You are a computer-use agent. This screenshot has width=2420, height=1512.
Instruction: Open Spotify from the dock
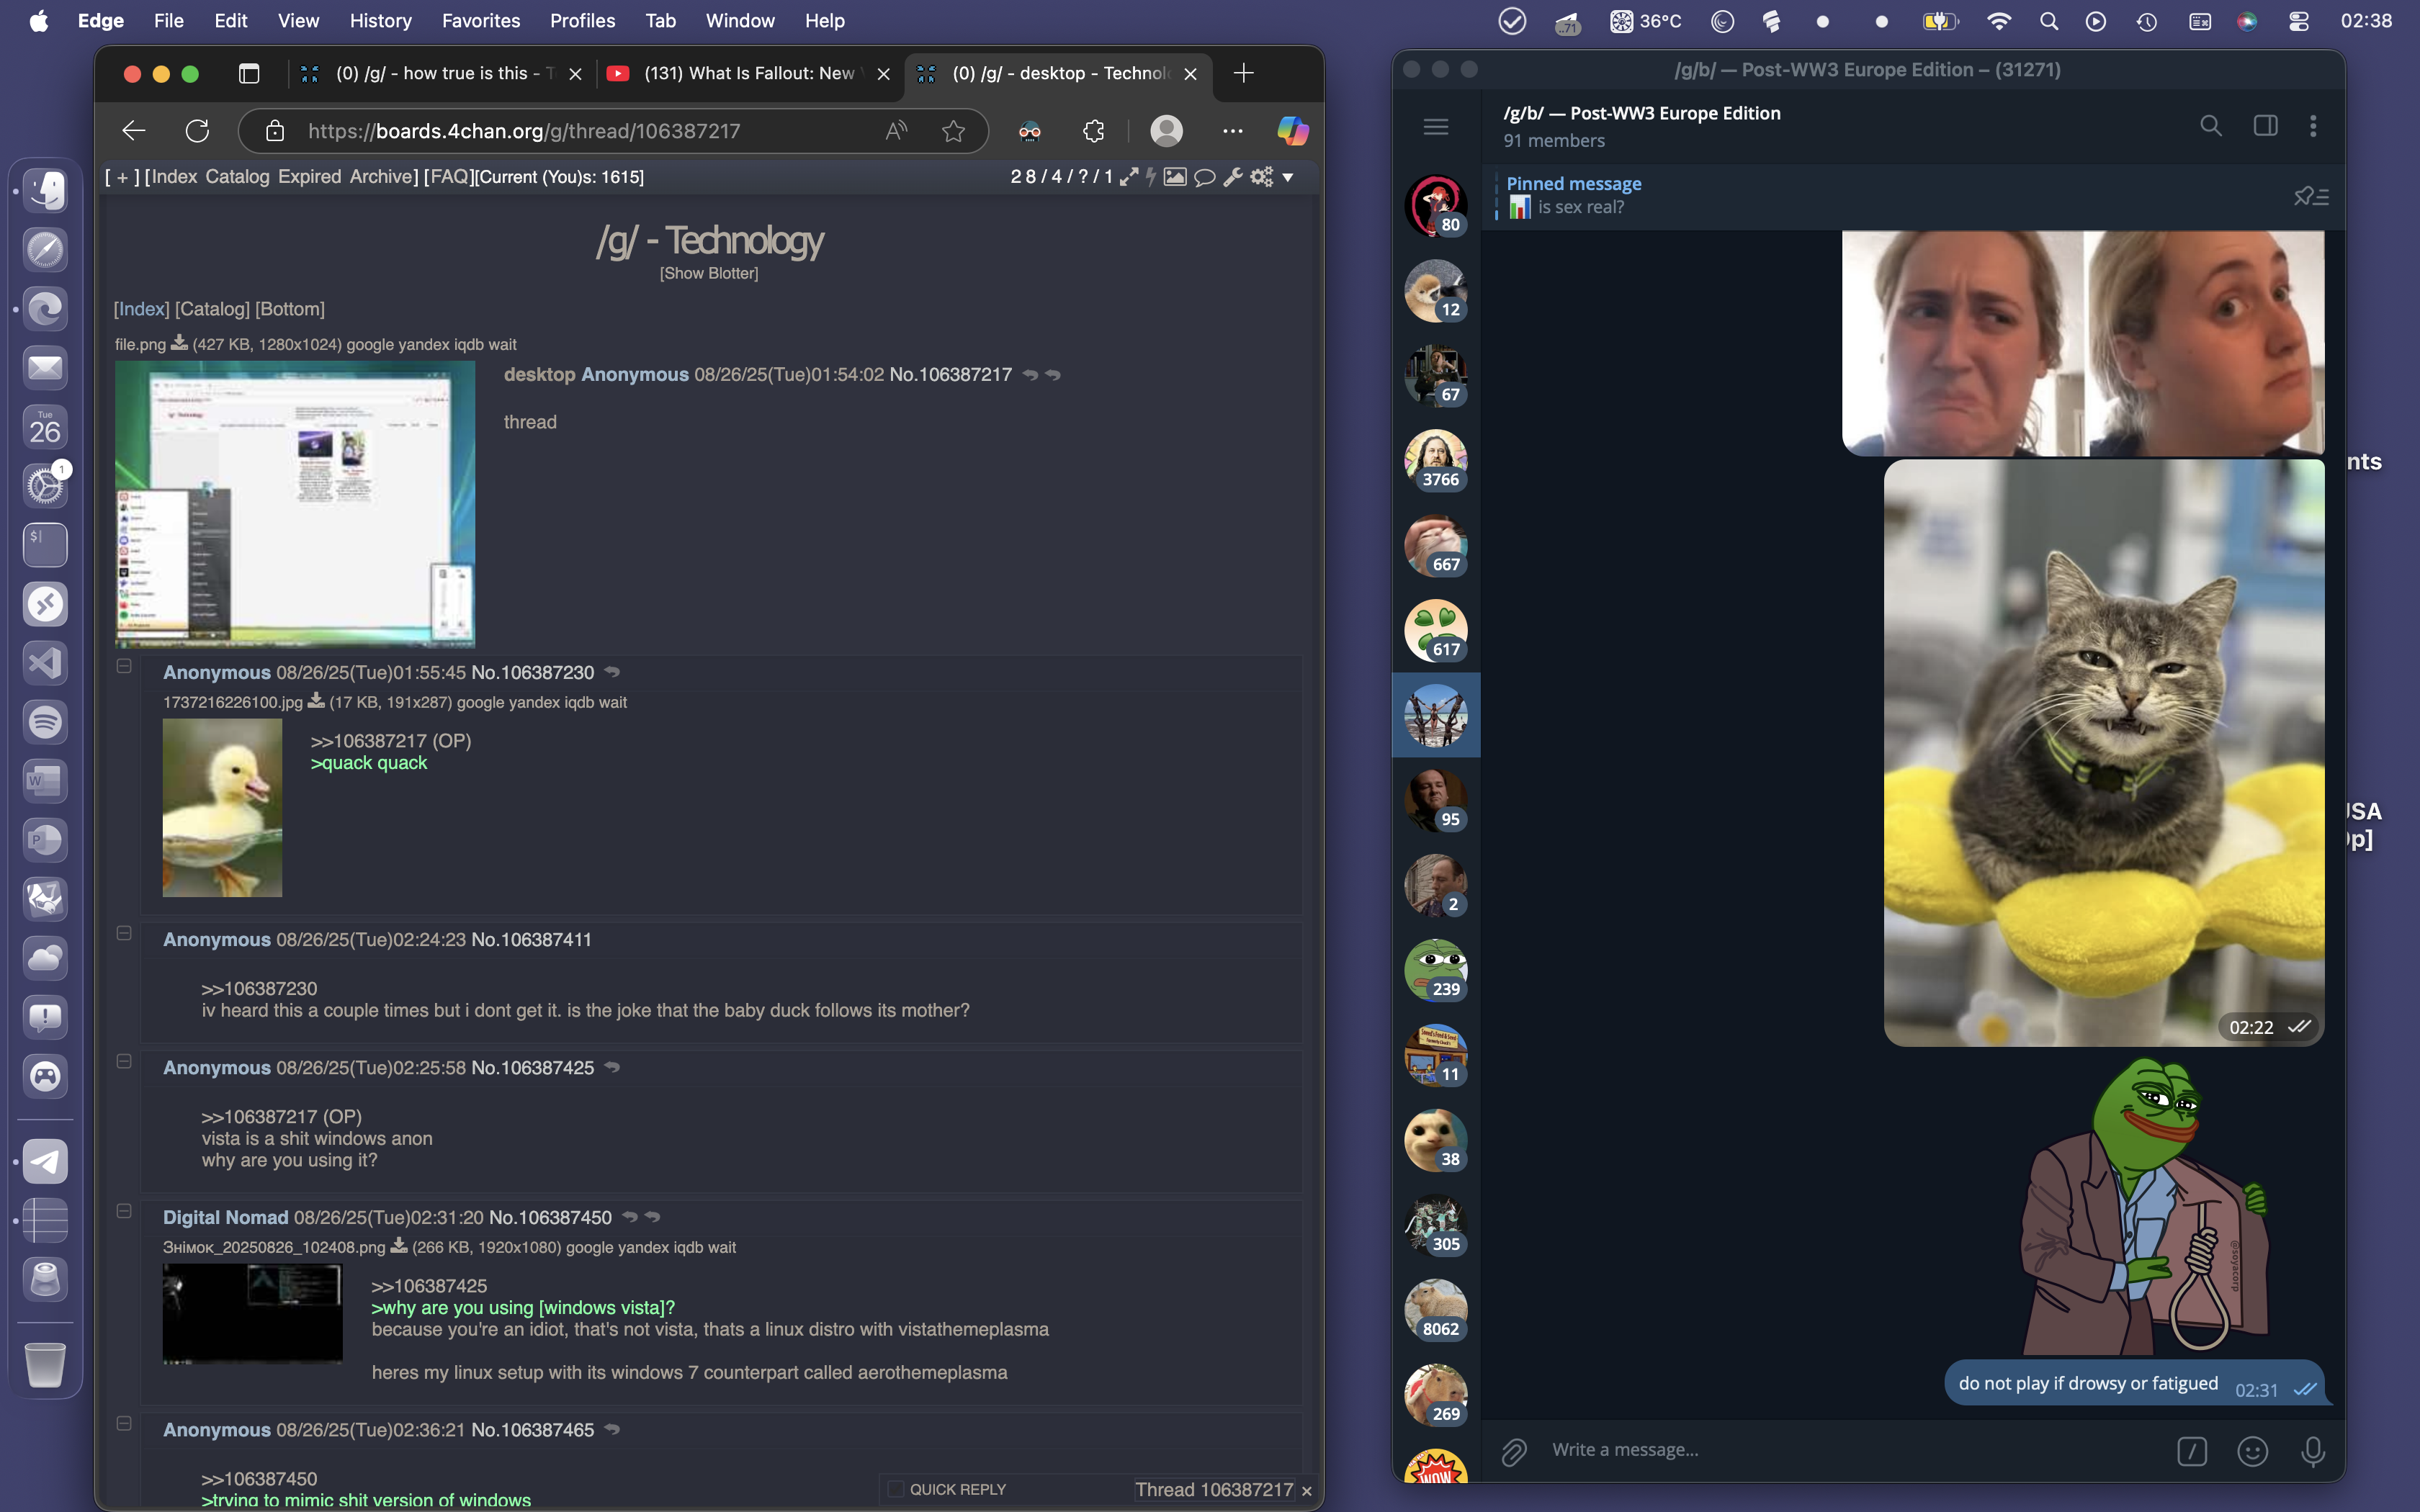(45, 722)
